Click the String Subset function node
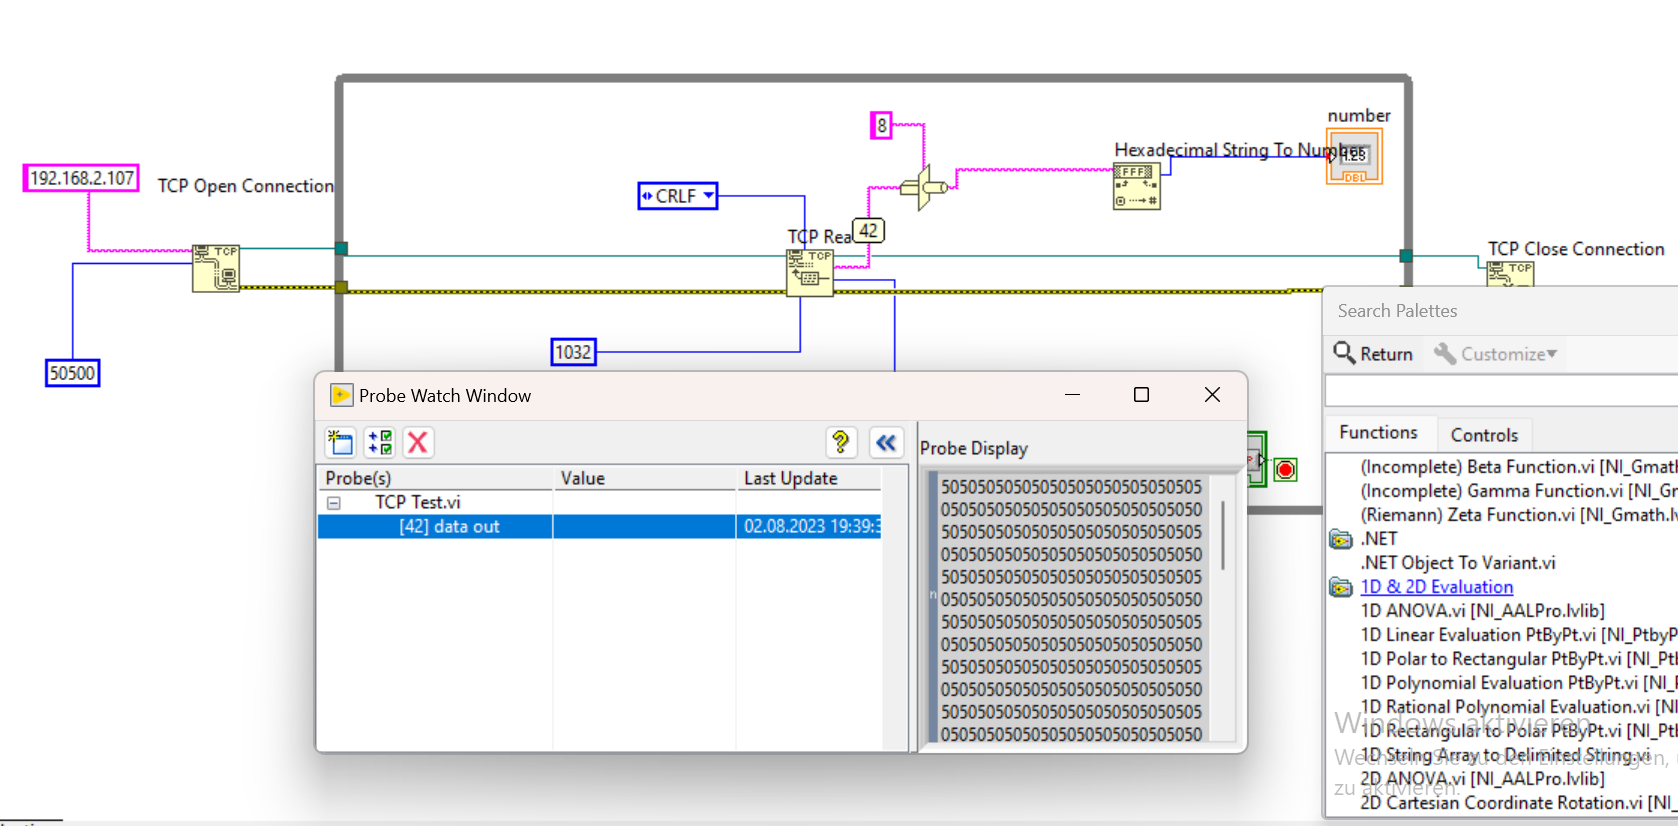The height and width of the screenshot is (826, 1678). pyautogui.click(x=923, y=187)
